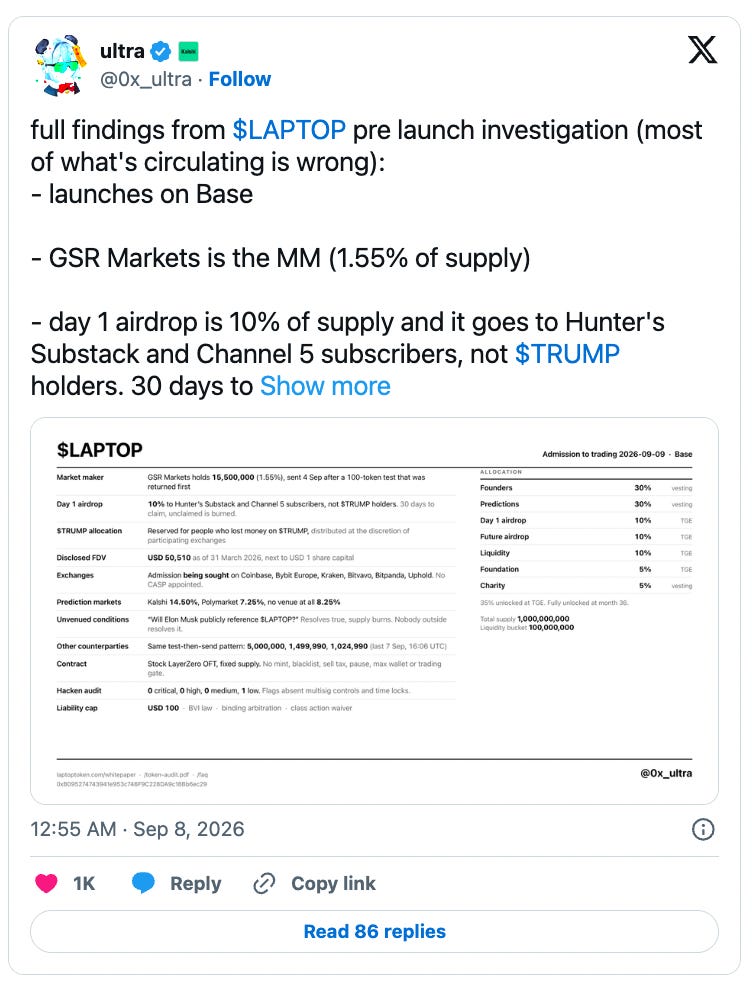Open the $TRUMP cashtag link
Screen dimensions: 752x986
pos(567,354)
